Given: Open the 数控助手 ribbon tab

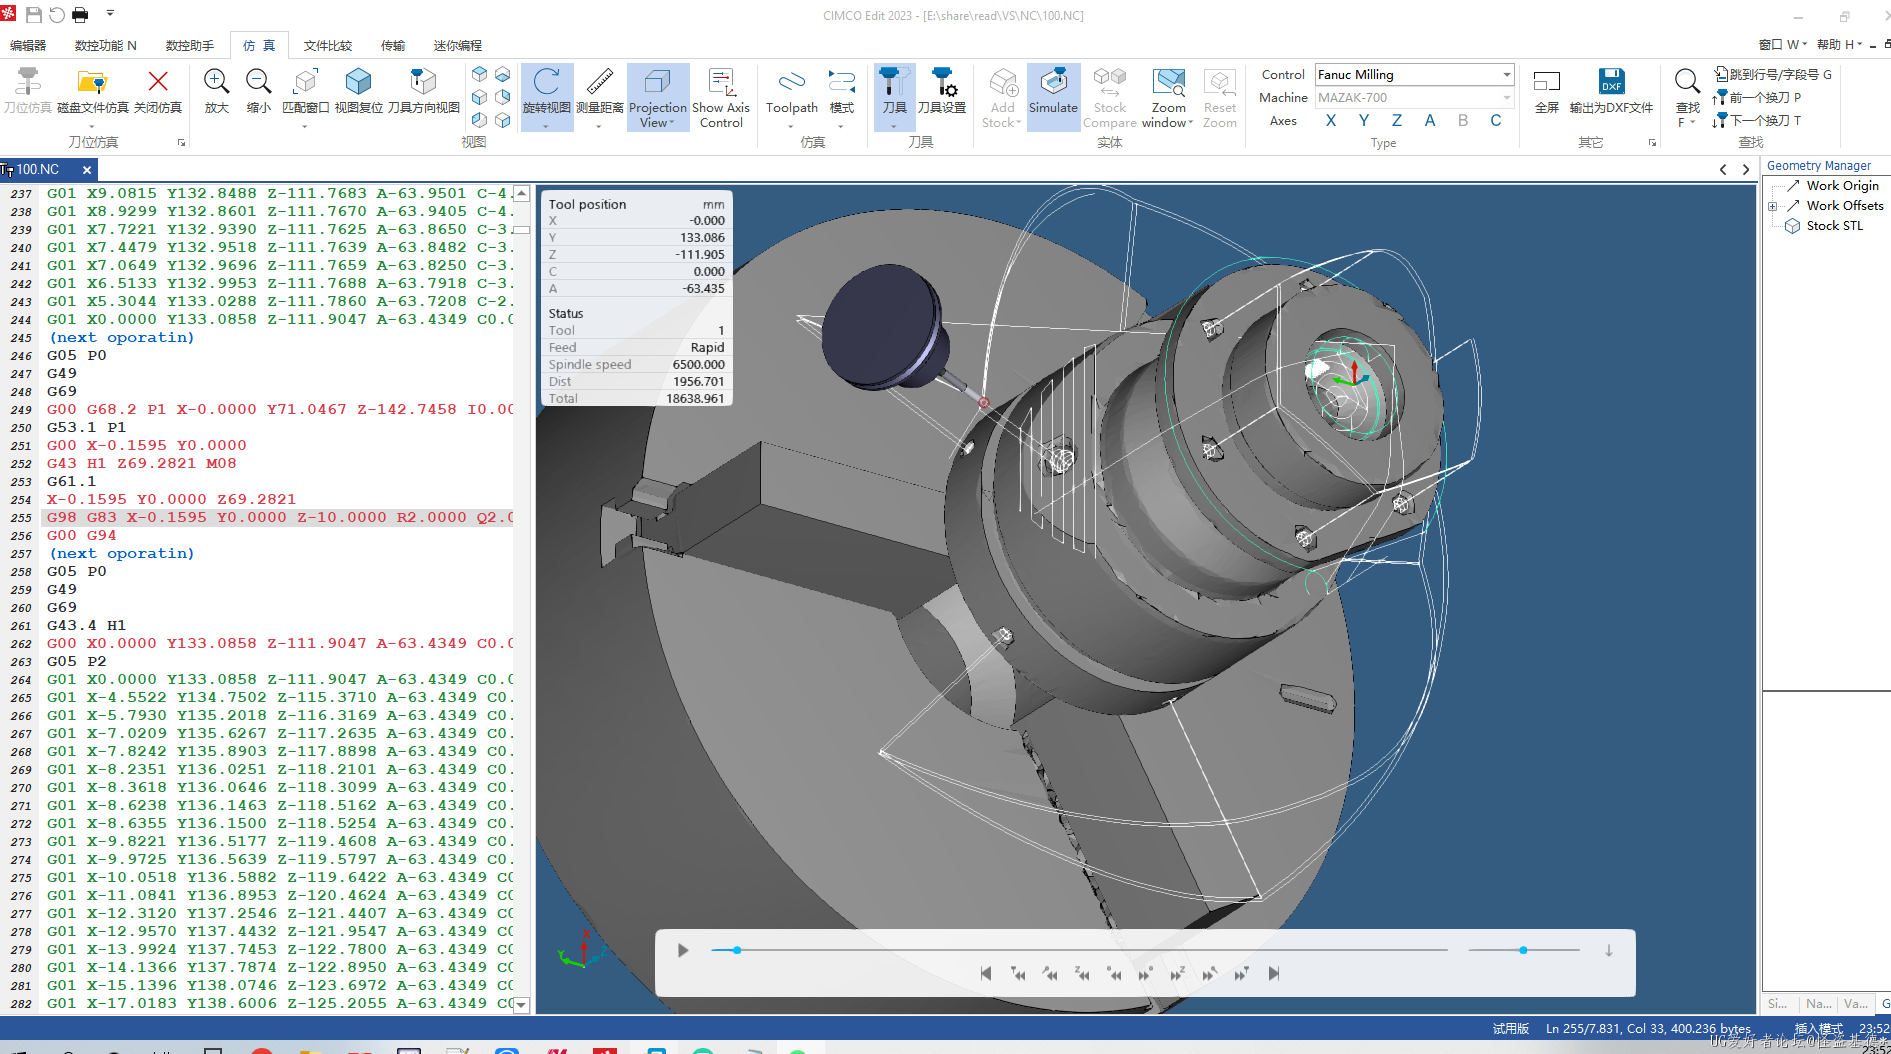Looking at the screenshot, I should click(x=190, y=45).
